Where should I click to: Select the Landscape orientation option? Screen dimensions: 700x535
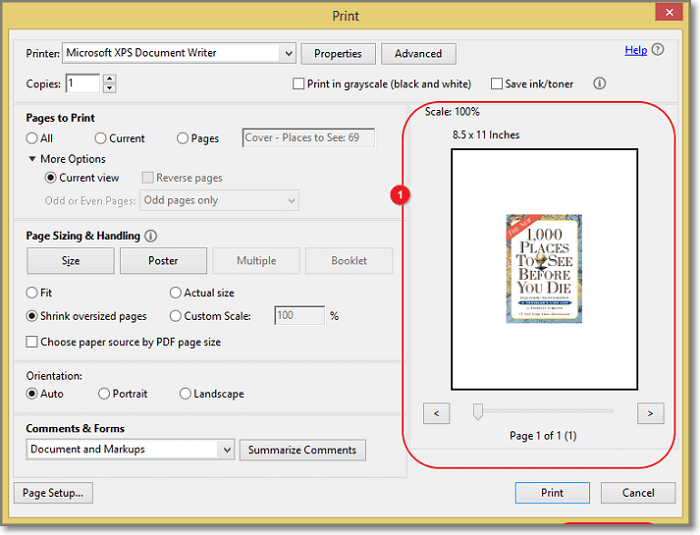185,394
